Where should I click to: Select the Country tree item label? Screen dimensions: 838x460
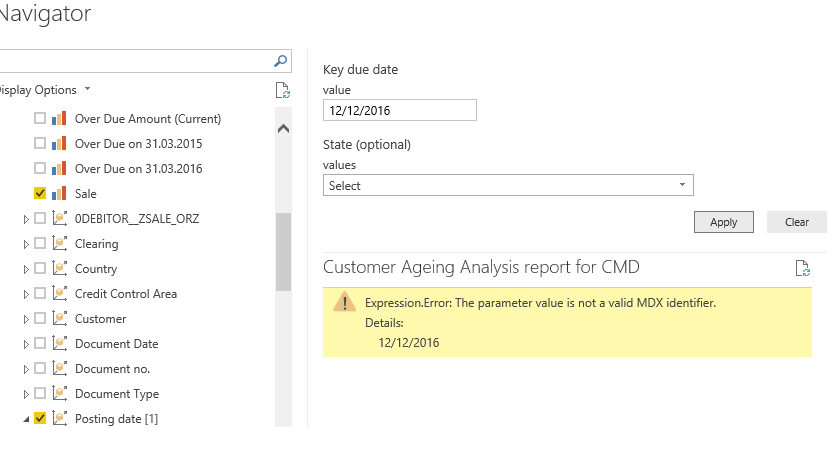tap(96, 269)
